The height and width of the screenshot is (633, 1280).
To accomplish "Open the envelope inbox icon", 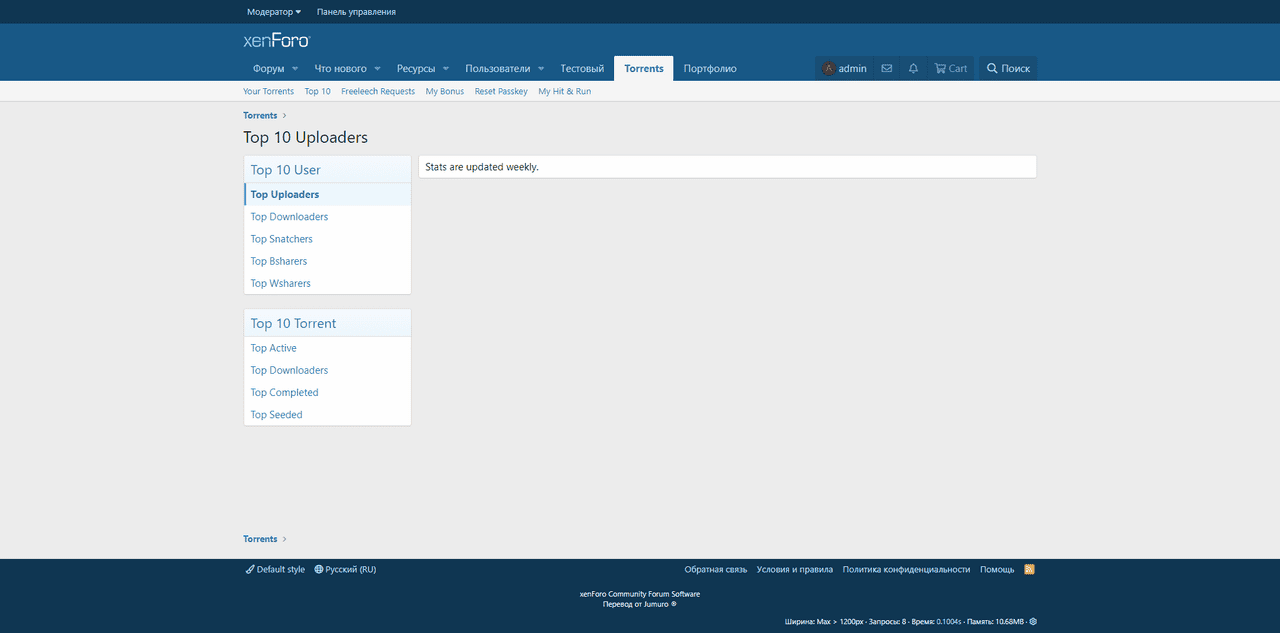I will click(886, 69).
